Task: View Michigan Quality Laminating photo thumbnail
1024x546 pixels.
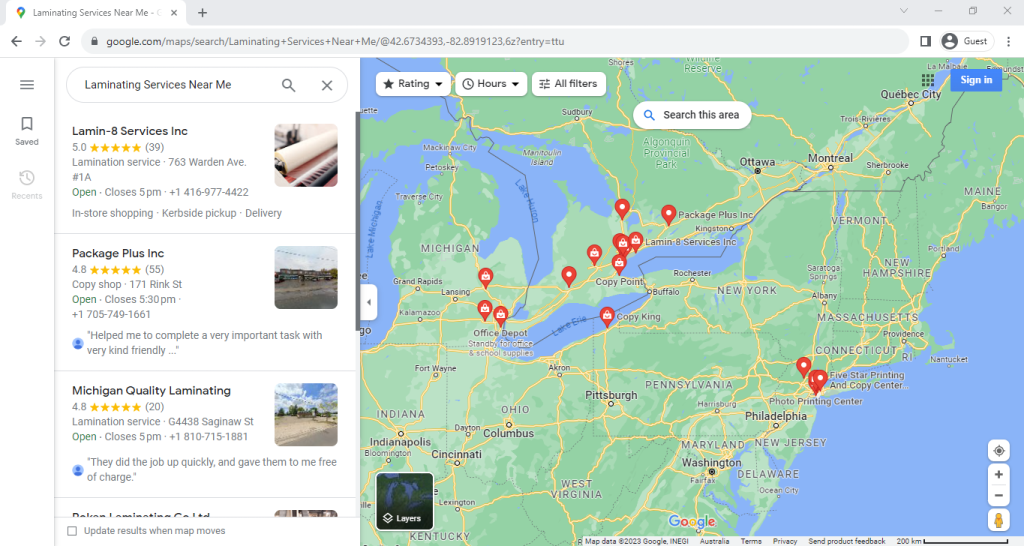Action: coord(306,415)
